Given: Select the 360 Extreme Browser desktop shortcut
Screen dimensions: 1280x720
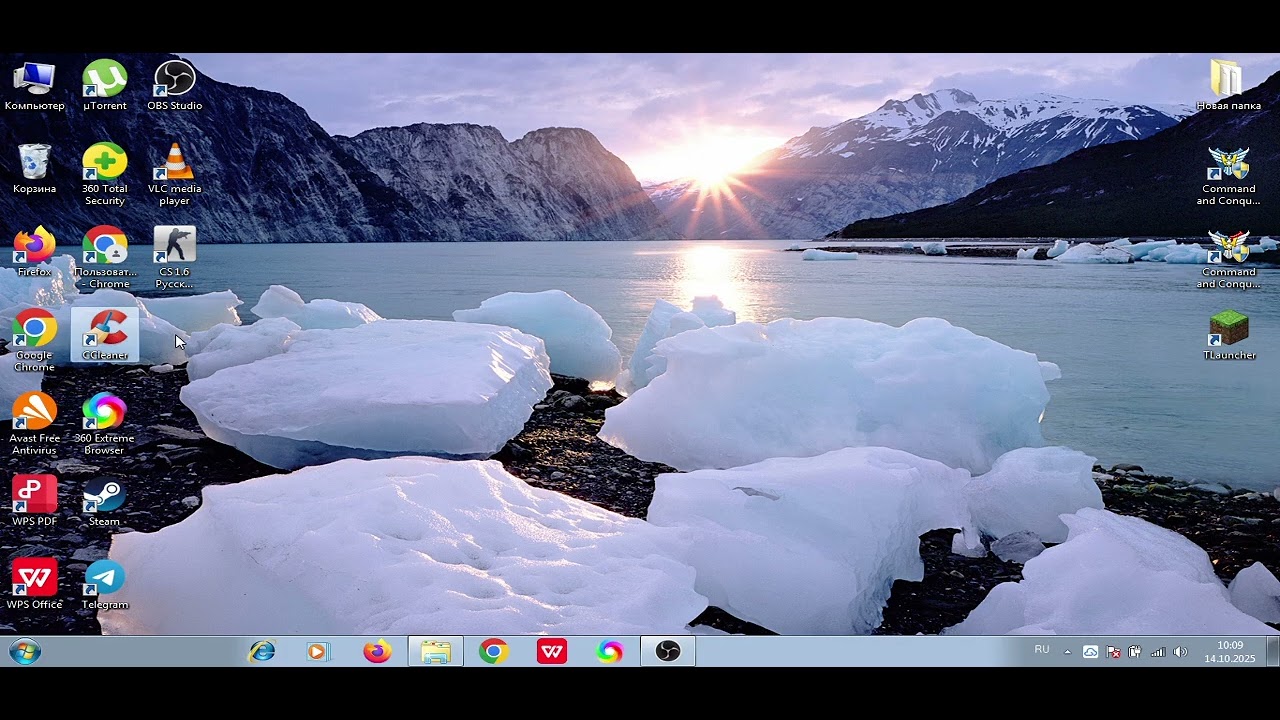Looking at the screenshot, I should (x=105, y=424).
